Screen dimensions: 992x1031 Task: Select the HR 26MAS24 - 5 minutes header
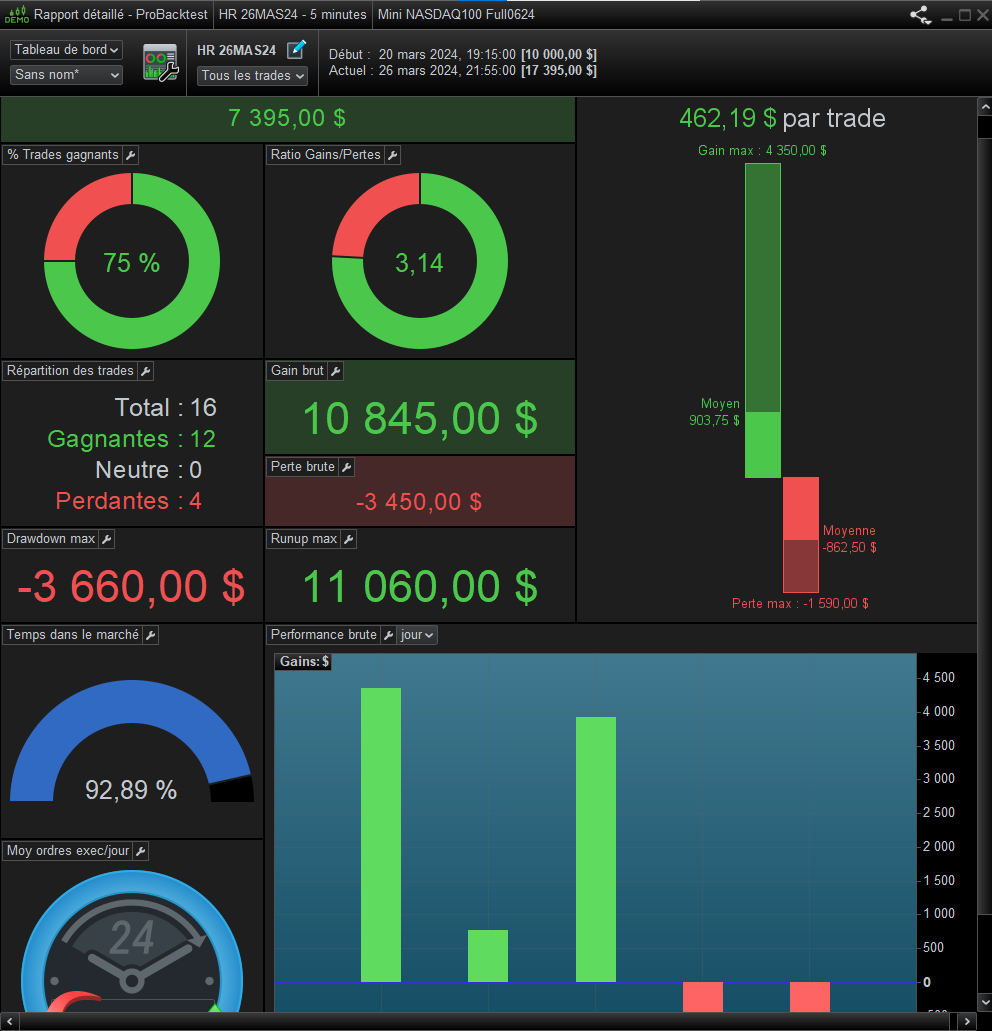[x=293, y=14]
